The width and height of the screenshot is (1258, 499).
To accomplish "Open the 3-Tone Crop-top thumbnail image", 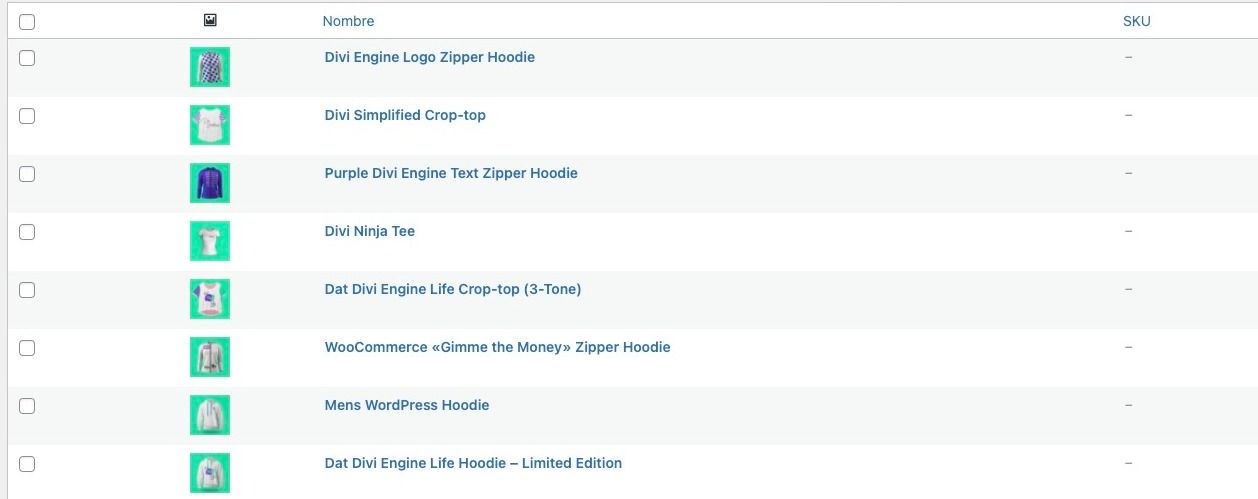I will pos(210,299).
